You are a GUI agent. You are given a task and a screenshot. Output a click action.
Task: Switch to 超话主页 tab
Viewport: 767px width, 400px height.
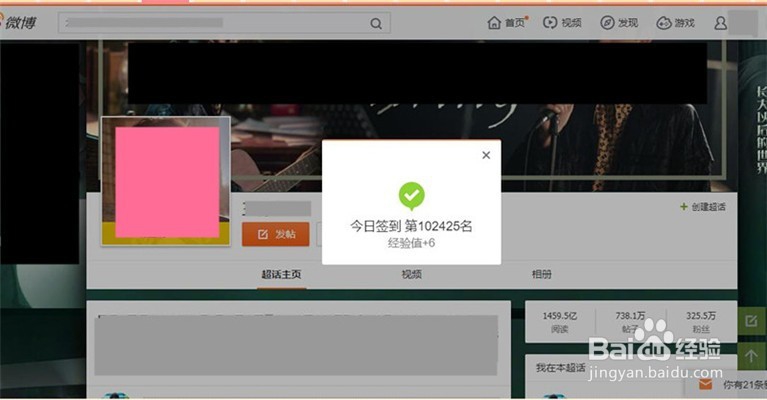(x=281, y=274)
